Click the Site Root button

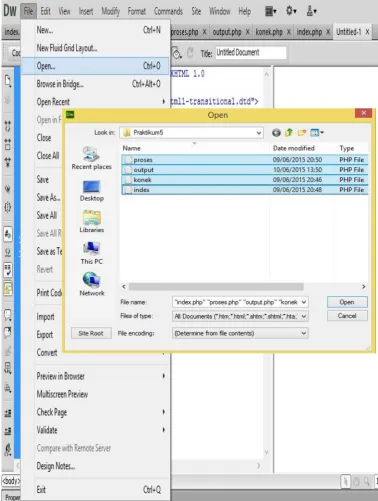point(91,333)
